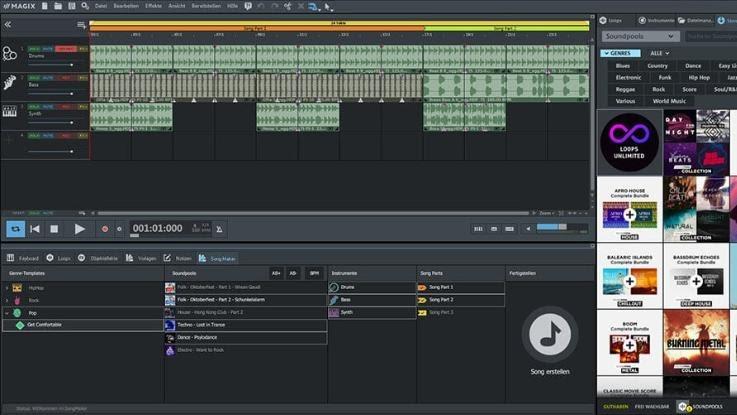Viewport: 737px width, 415px height.
Task: Click the tutorial info icon after Hilfe
Action: pyautogui.click(x=248, y=6)
